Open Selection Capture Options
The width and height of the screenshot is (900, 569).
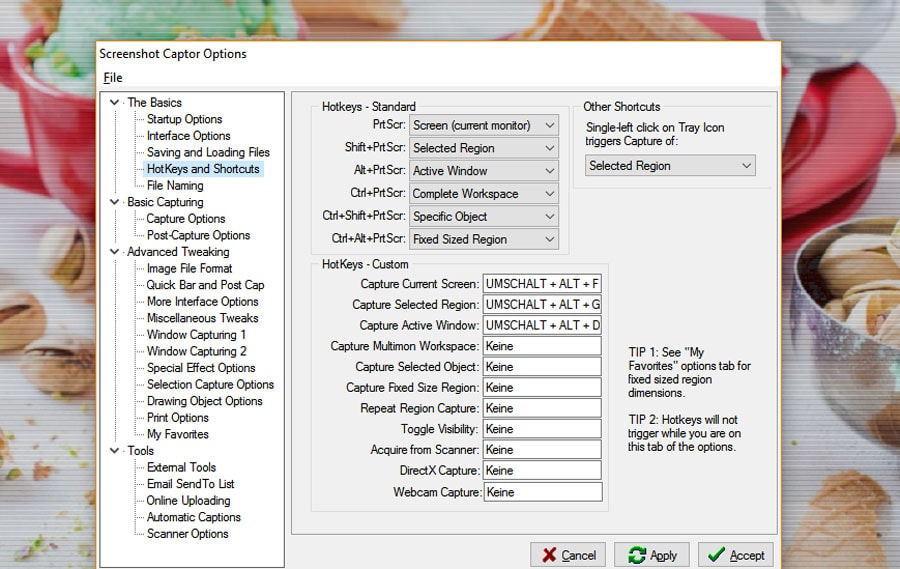(x=210, y=385)
